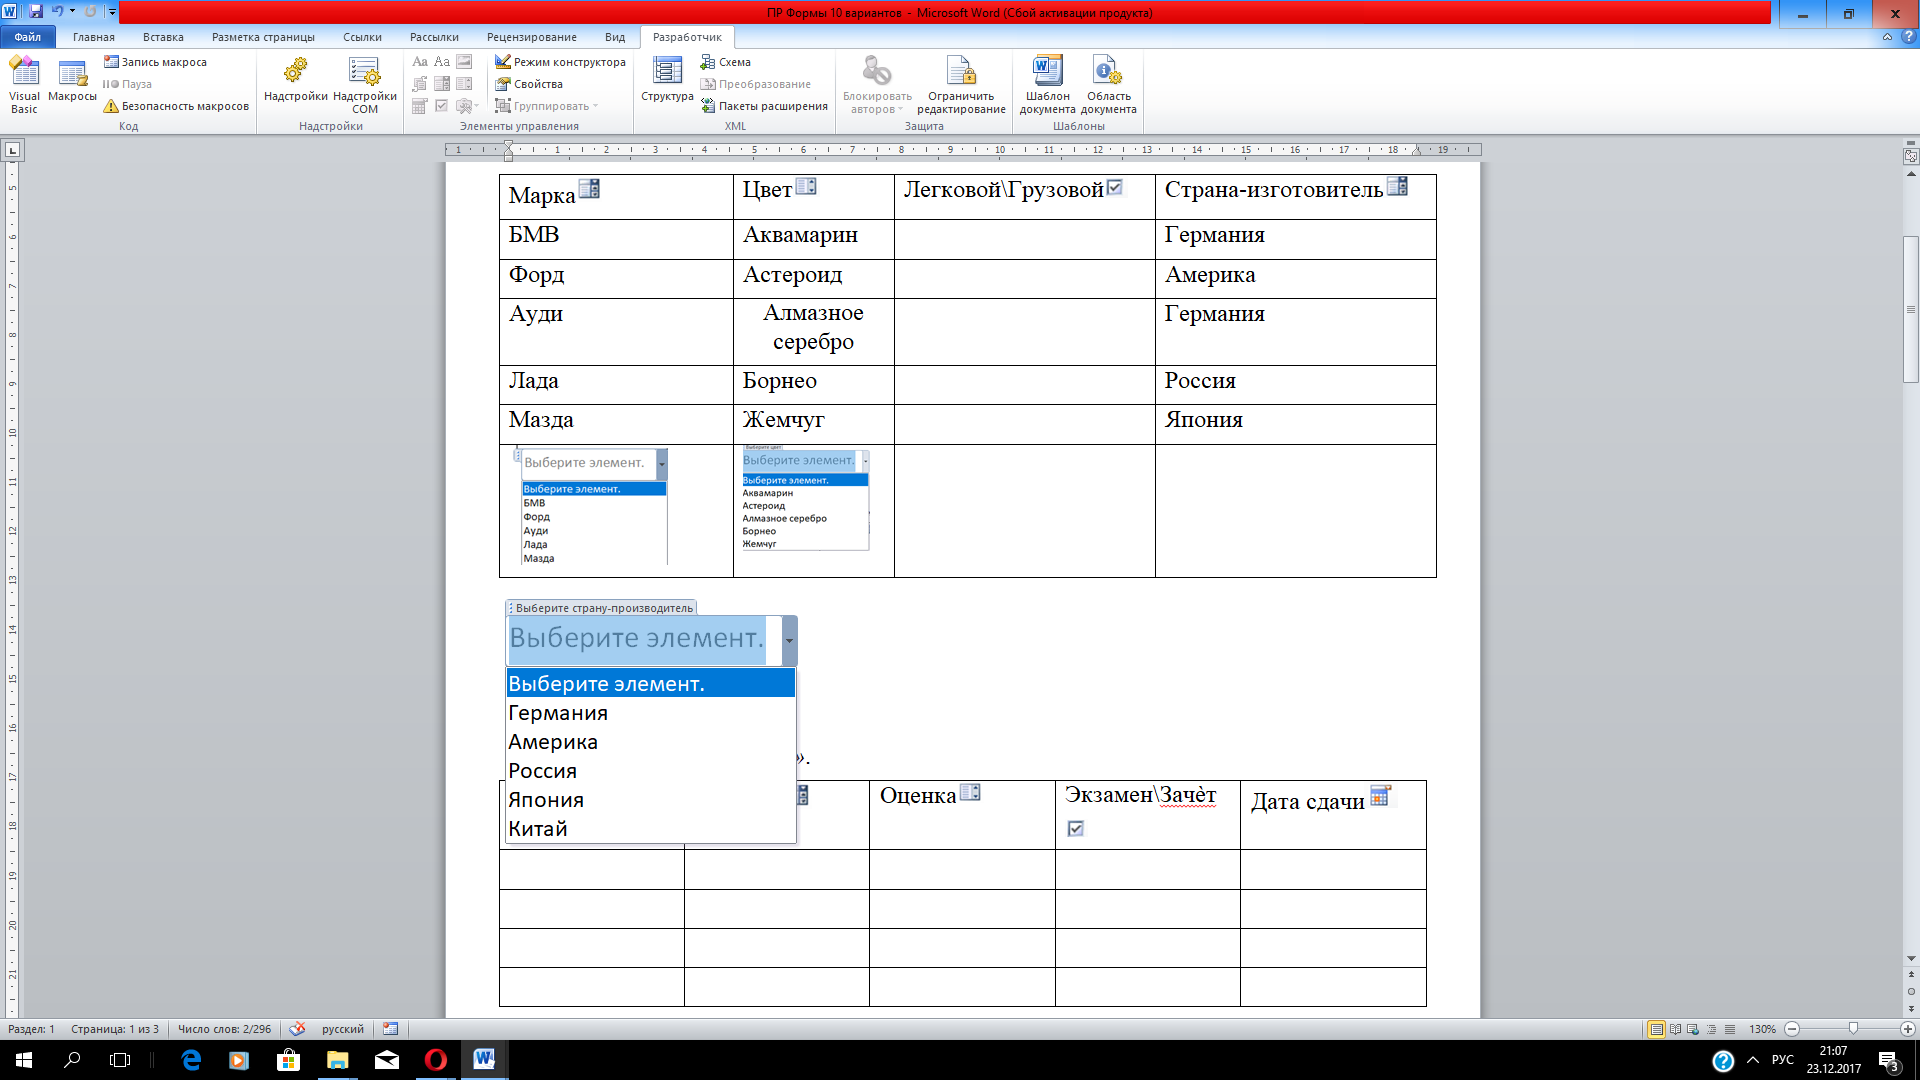The image size is (1920, 1080).
Task: Start Запись макроса
Action: 156,62
